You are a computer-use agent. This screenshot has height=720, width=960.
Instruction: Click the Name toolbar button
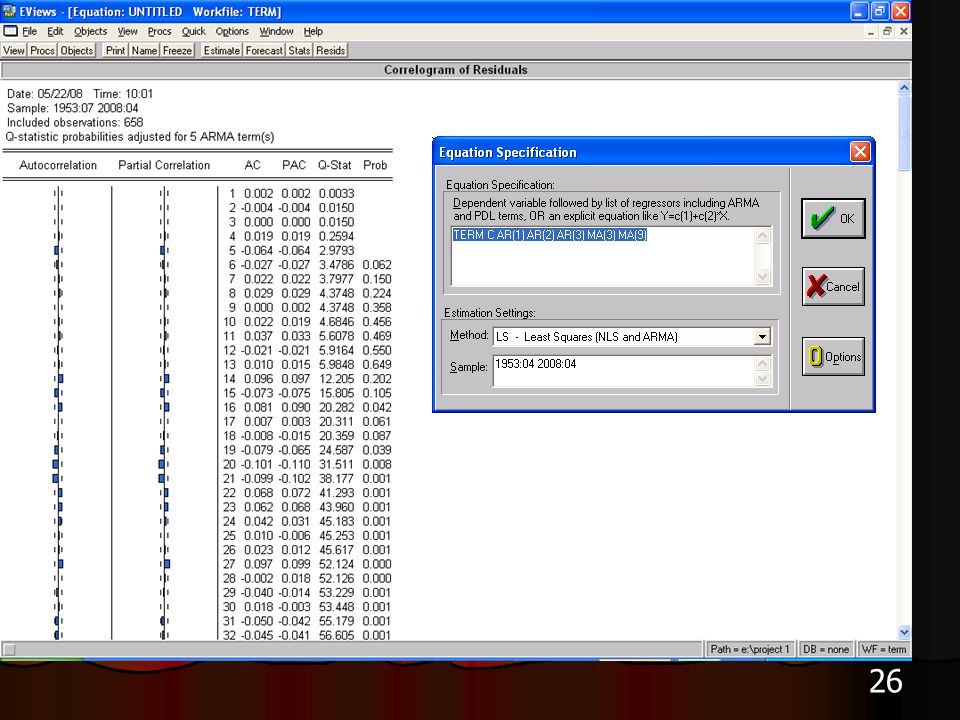[144, 51]
